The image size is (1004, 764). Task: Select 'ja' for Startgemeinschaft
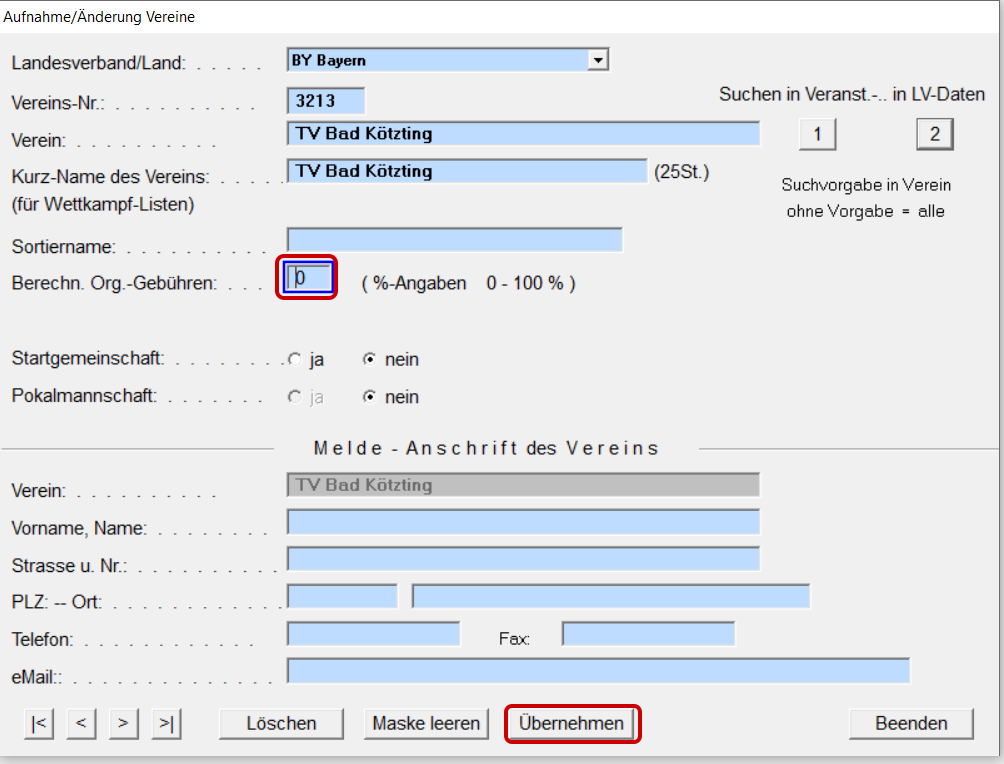(x=294, y=359)
